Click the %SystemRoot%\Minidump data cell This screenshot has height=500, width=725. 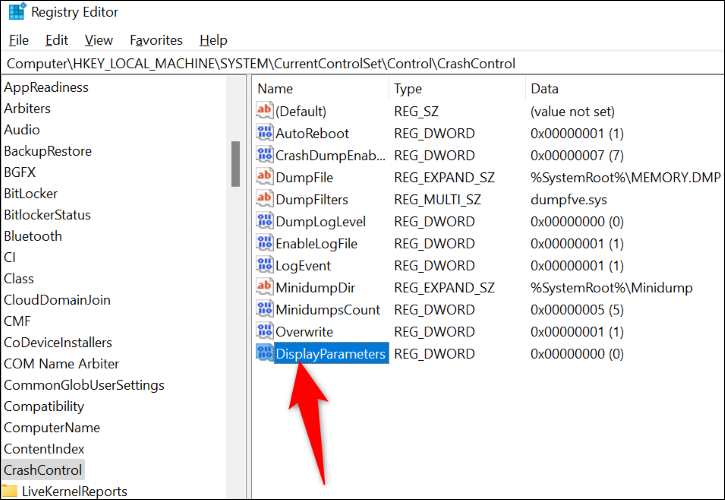coord(611,288)
